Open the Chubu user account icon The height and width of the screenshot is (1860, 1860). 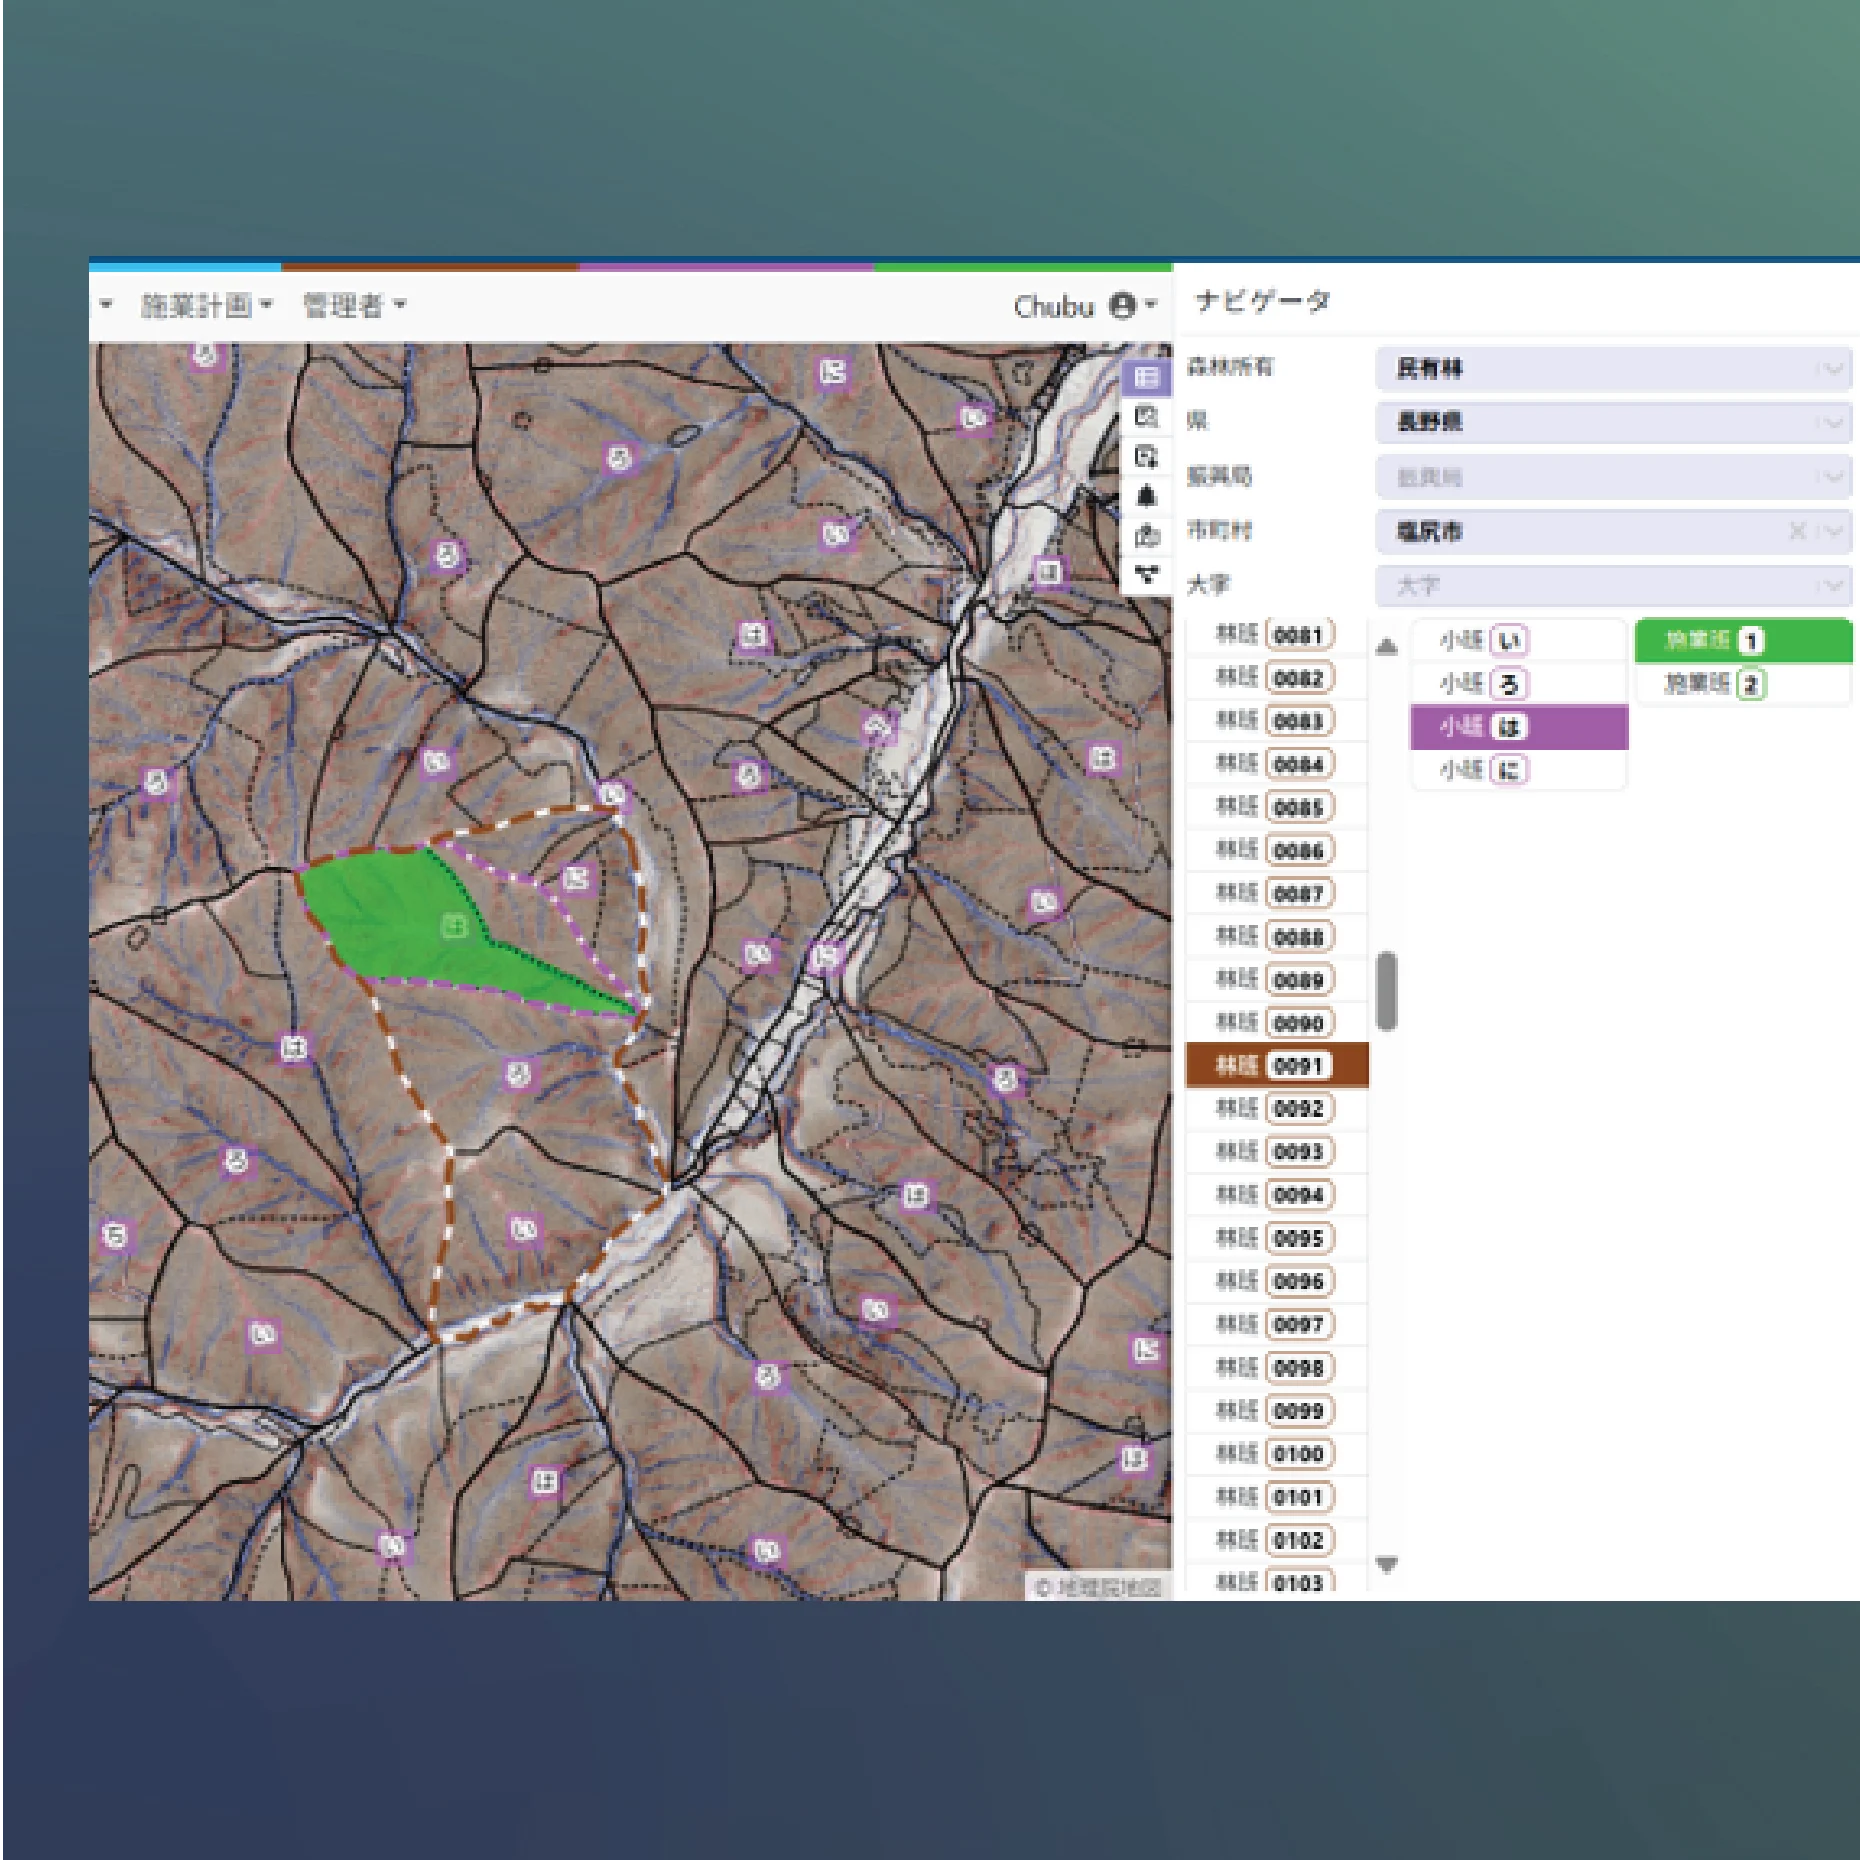point(1122,304)
